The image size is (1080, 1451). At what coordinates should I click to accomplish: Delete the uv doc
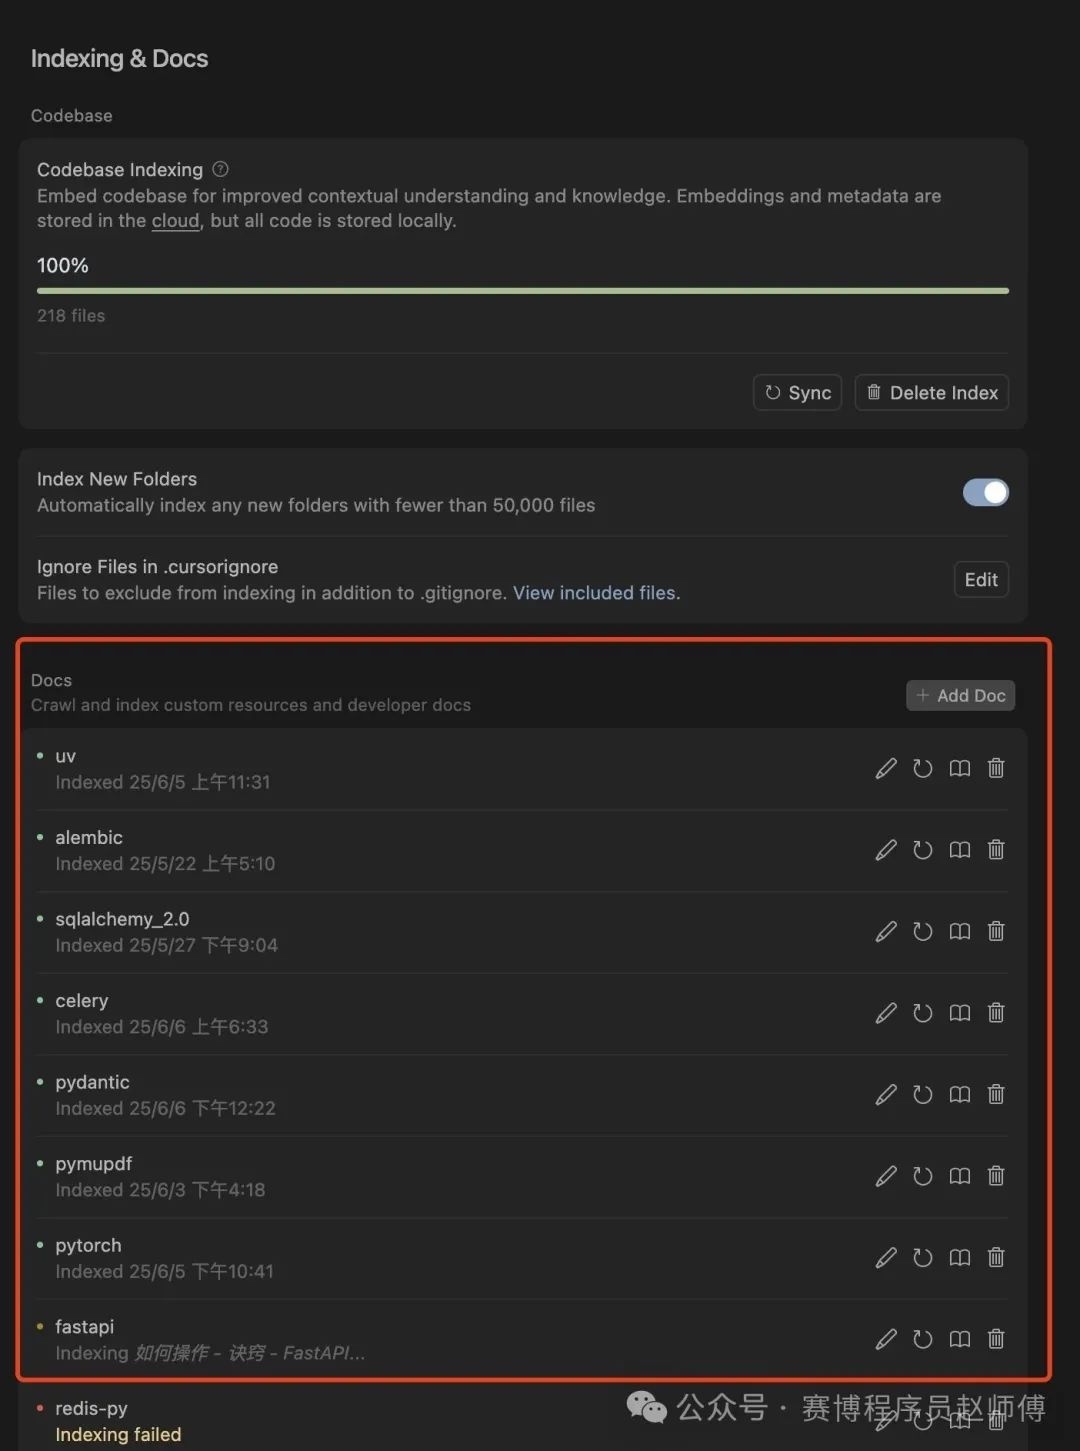[x=996, y=768]
